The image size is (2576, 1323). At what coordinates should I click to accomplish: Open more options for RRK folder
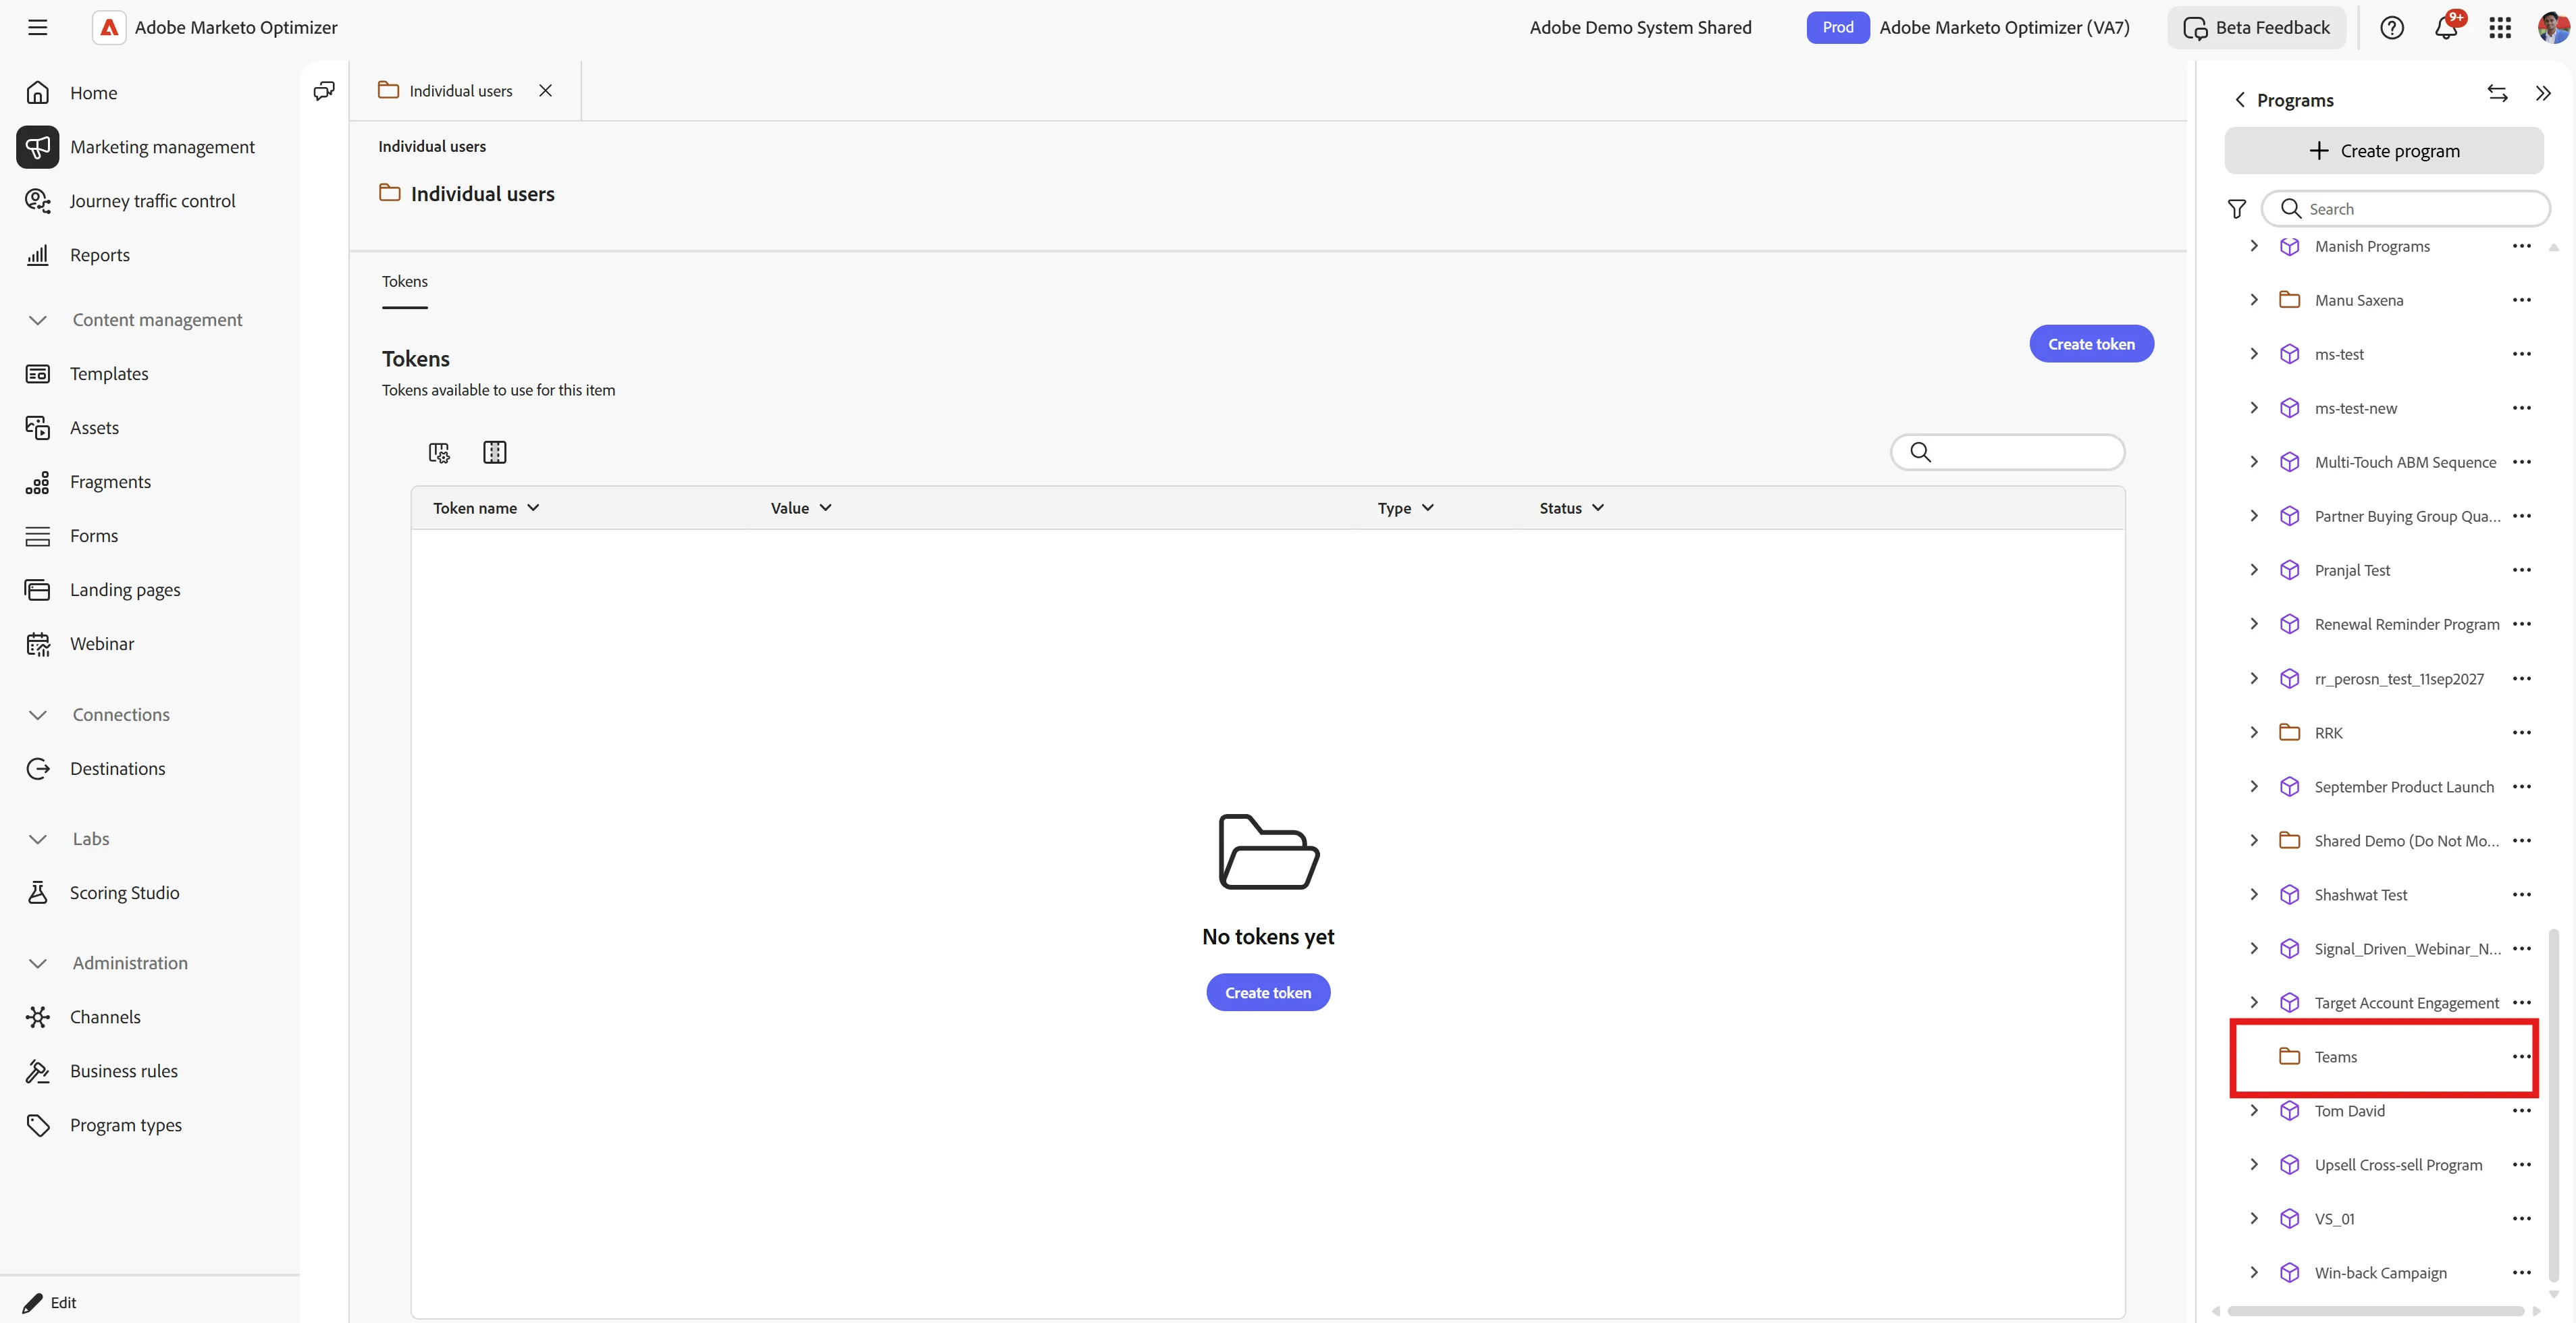2521,732
